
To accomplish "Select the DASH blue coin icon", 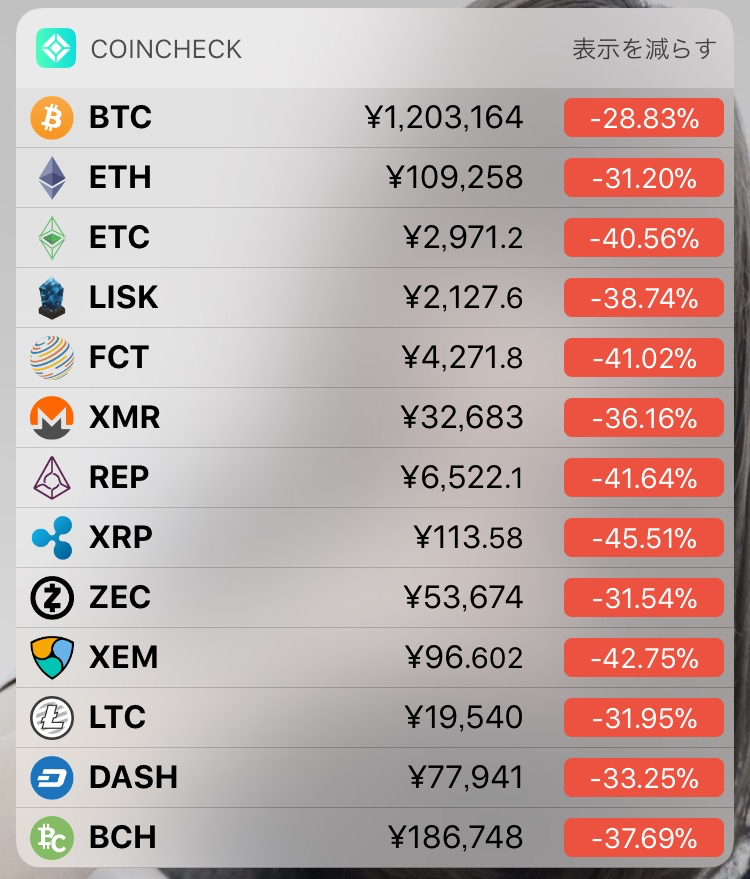I will pos(52,778).
